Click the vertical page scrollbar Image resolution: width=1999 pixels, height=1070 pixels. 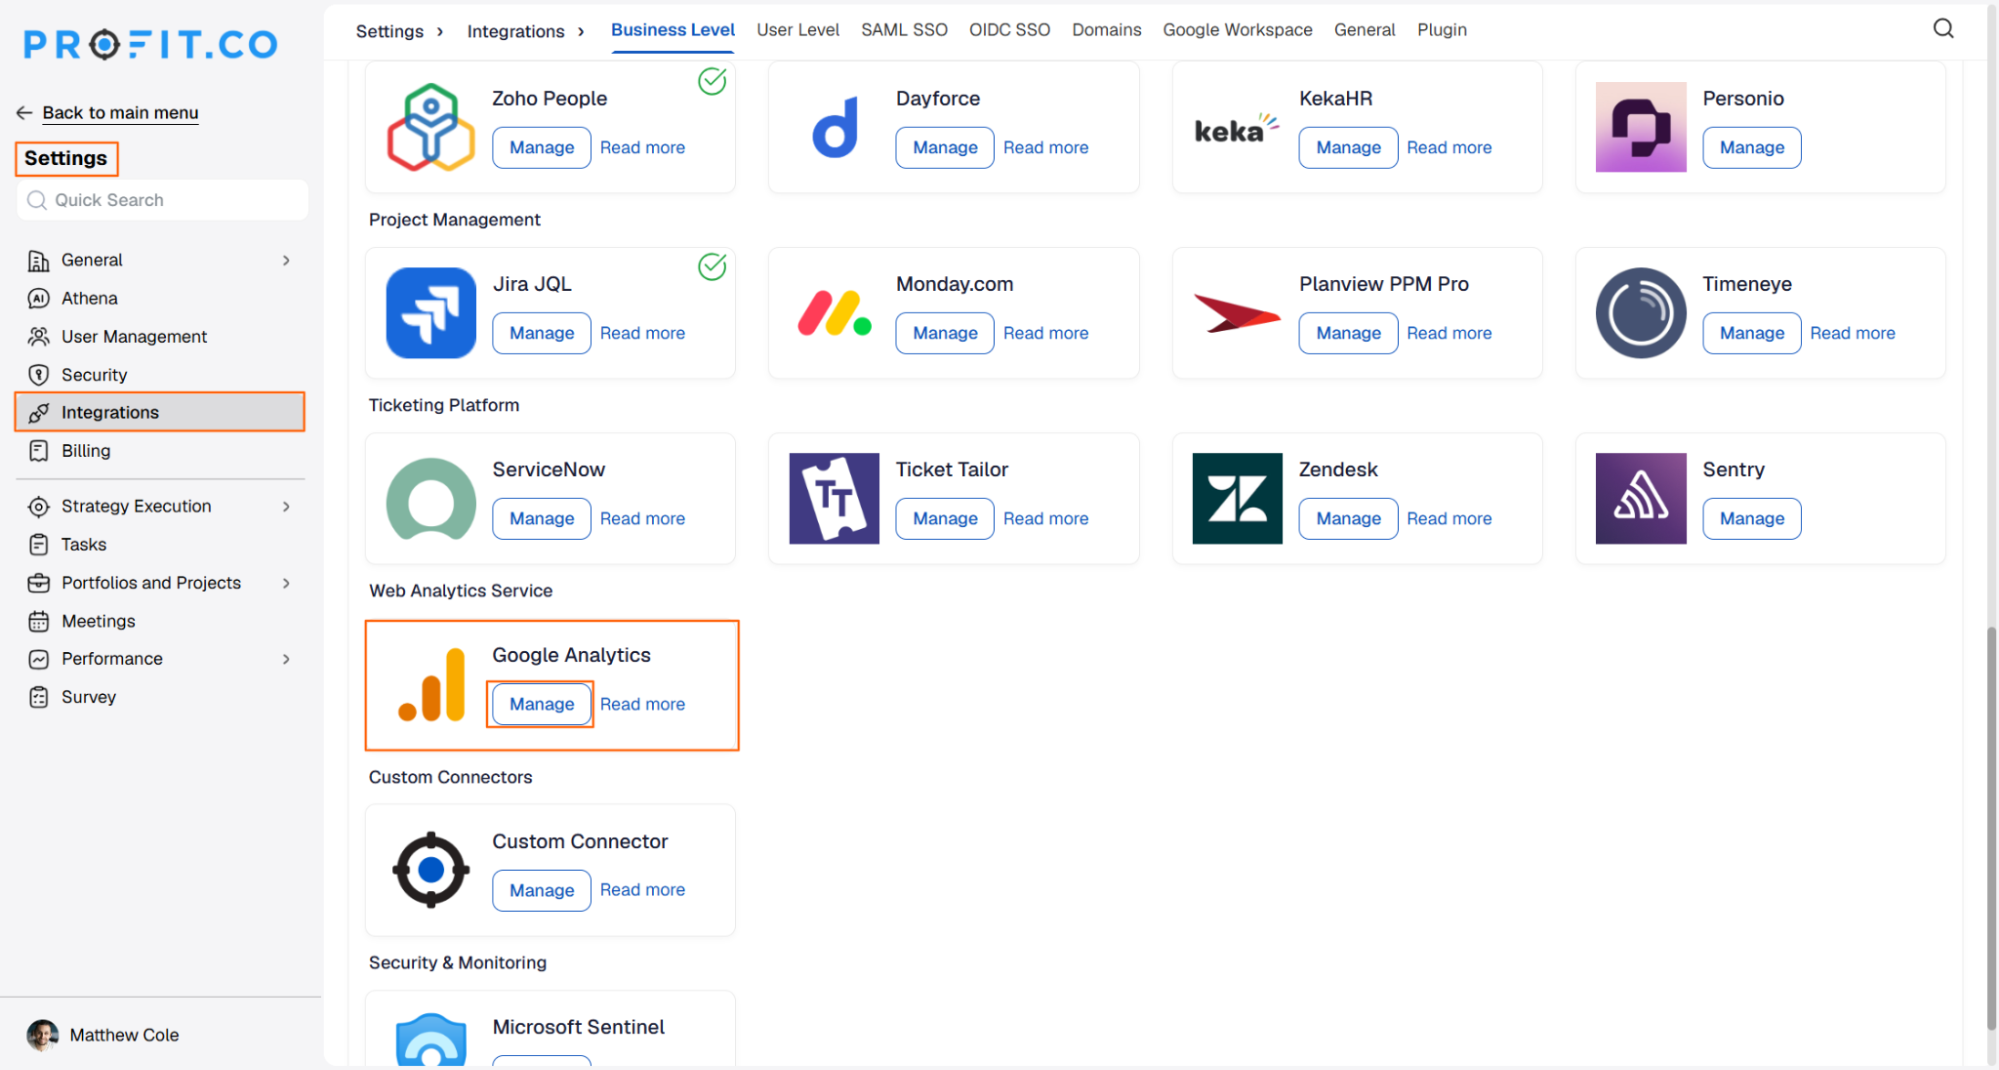pos(1991,828)
